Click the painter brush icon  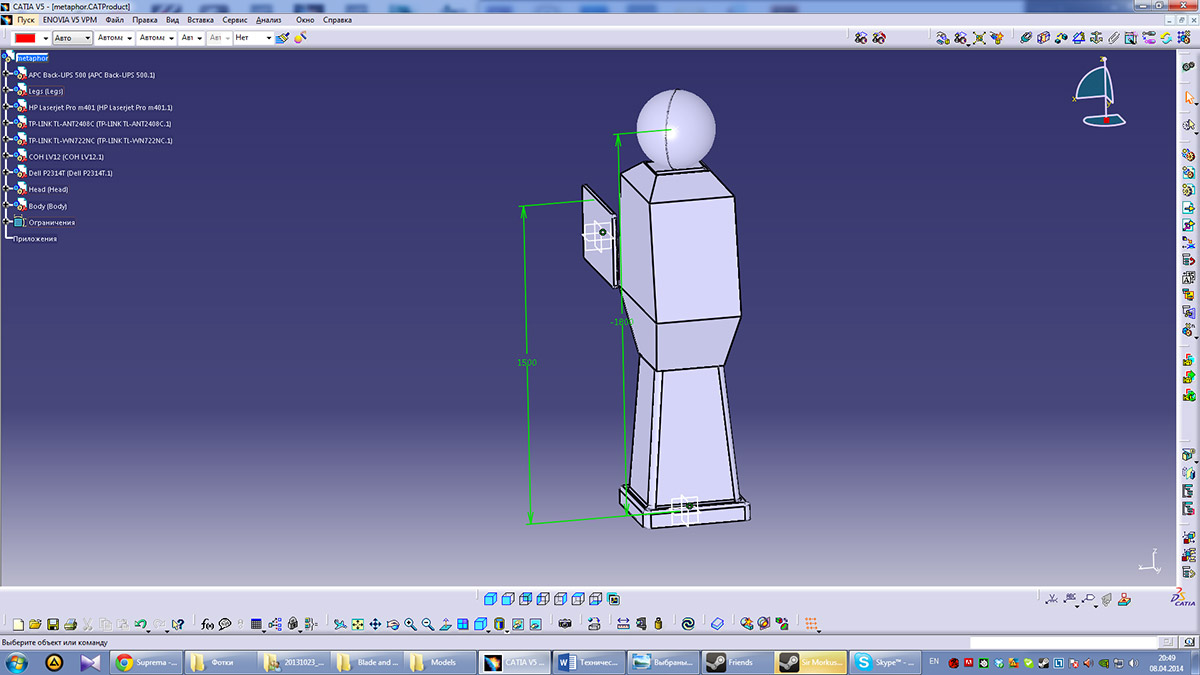click(x=283, y=38)
